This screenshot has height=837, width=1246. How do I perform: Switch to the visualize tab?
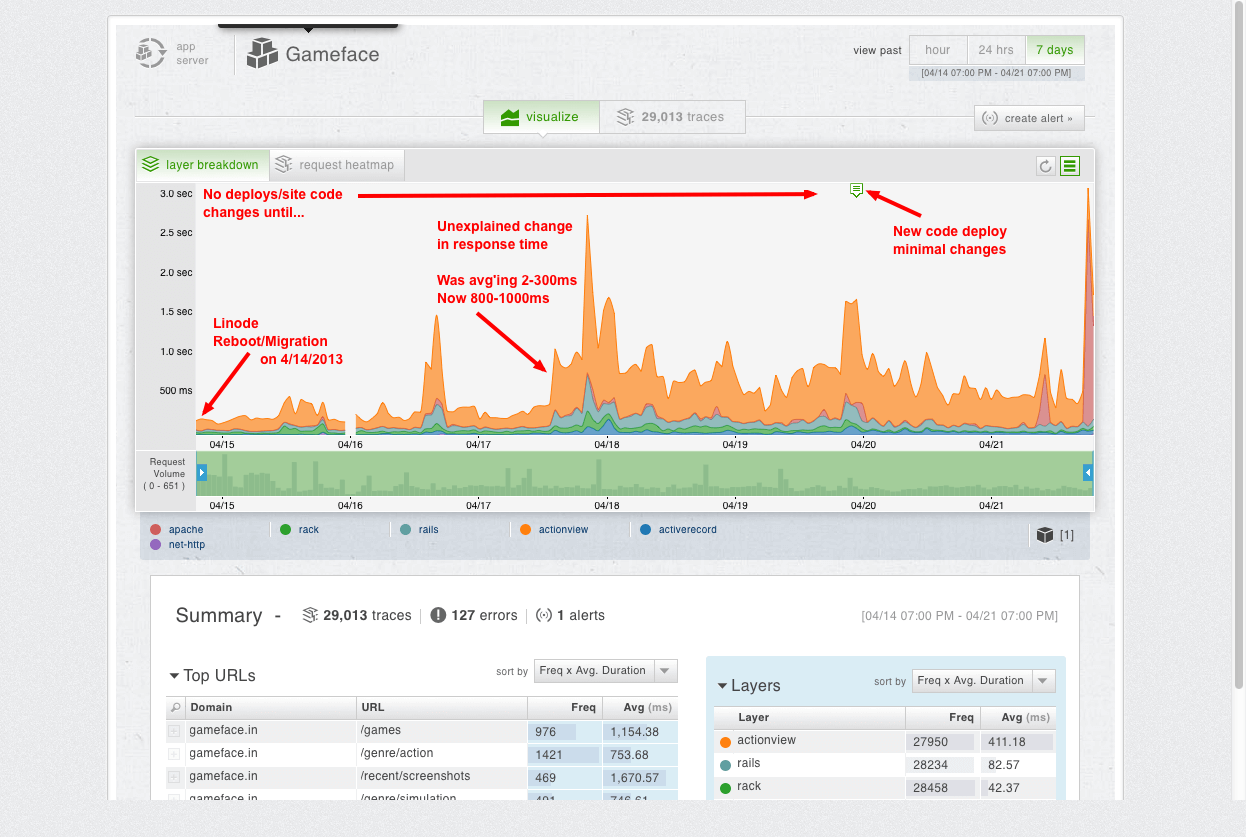[x=541, y=117]
